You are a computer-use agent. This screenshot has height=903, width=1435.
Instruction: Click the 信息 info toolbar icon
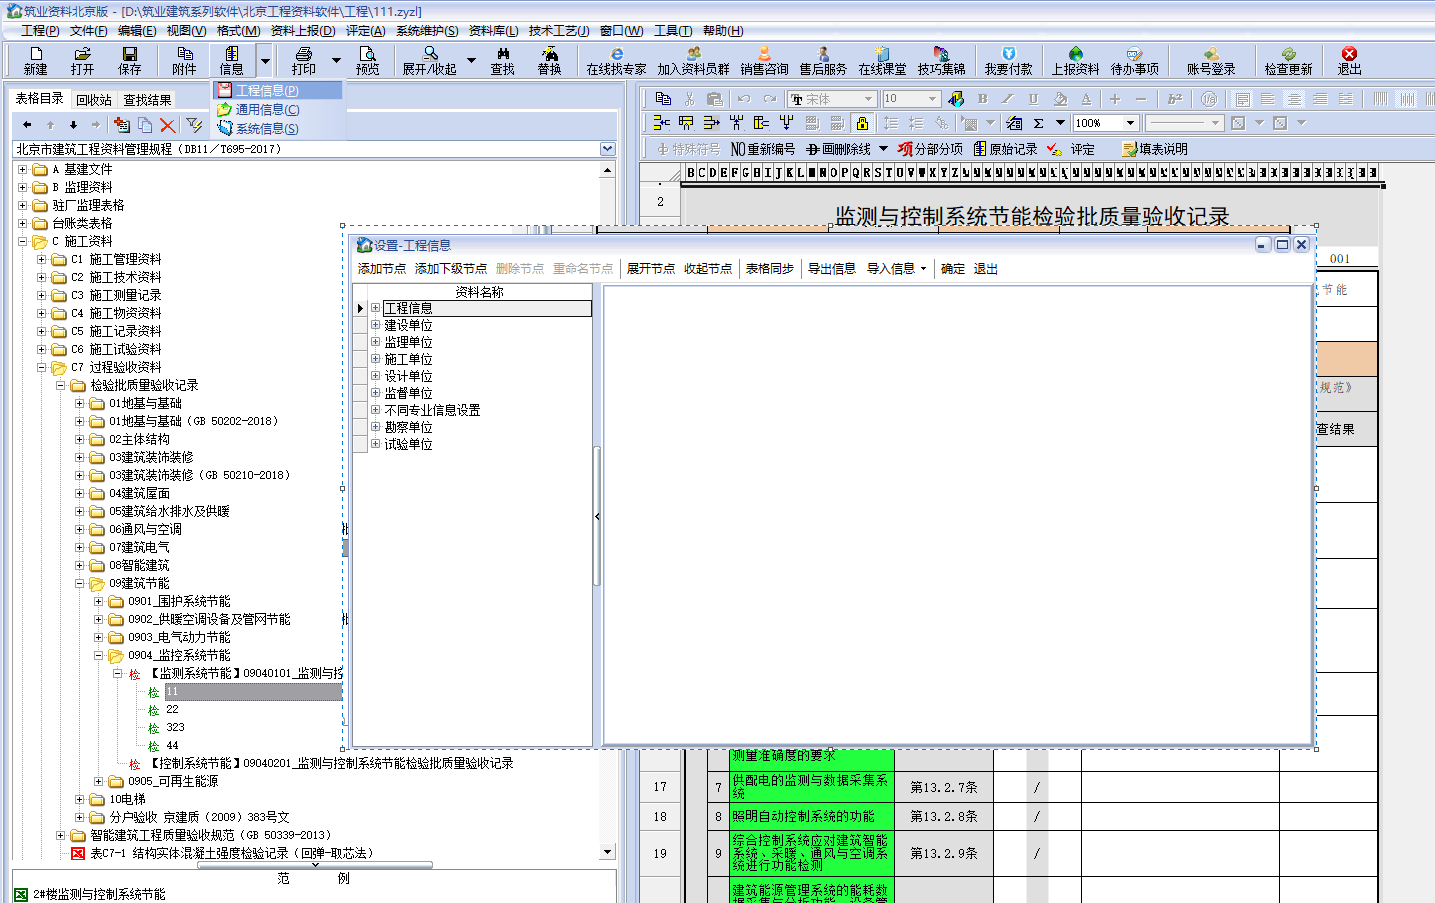coord(232,60)
